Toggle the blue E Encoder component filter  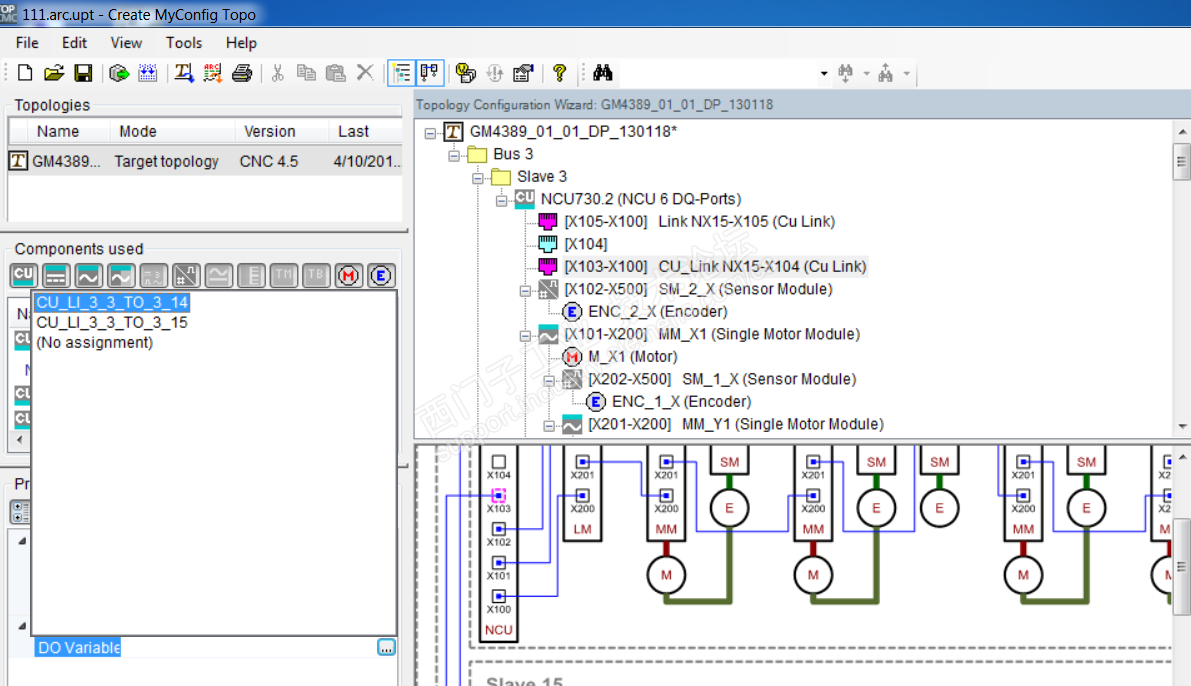point(380,276)
